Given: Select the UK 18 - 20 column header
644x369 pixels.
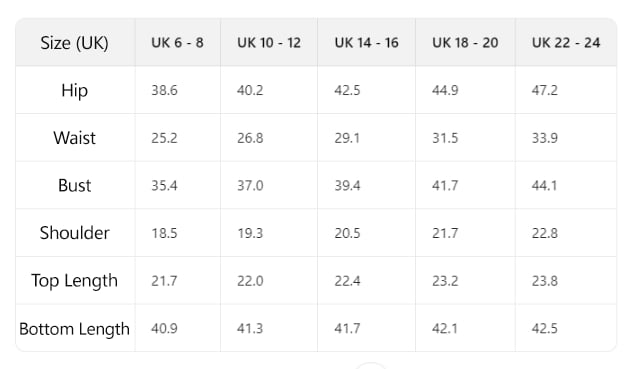Looking at the screenshot, I should point(465,43).
